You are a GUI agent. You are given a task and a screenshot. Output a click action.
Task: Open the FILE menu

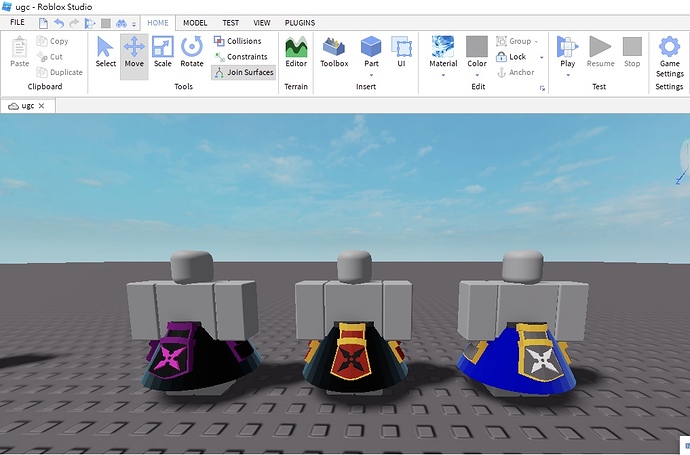point(17,22)
